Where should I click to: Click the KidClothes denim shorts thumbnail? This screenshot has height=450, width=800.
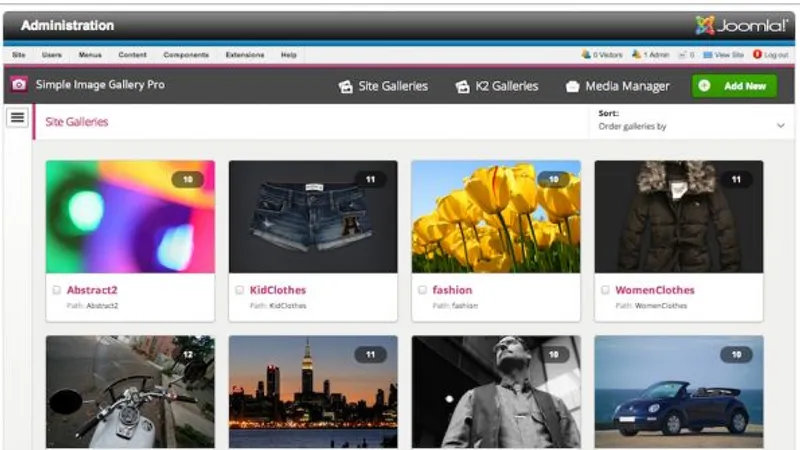[x=313, y=217]
